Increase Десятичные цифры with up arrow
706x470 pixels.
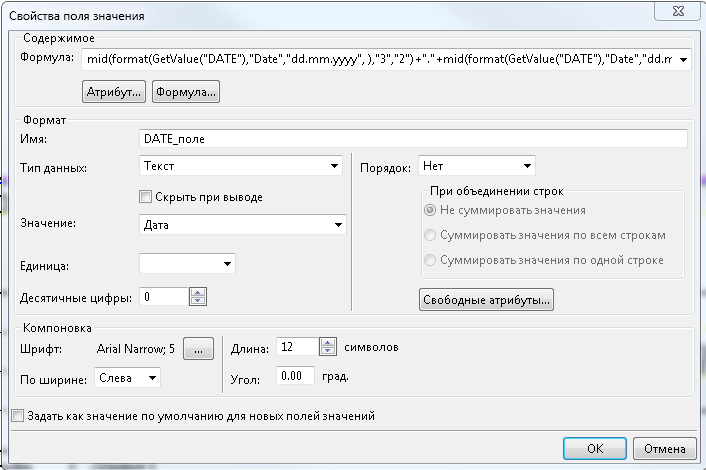197,292
